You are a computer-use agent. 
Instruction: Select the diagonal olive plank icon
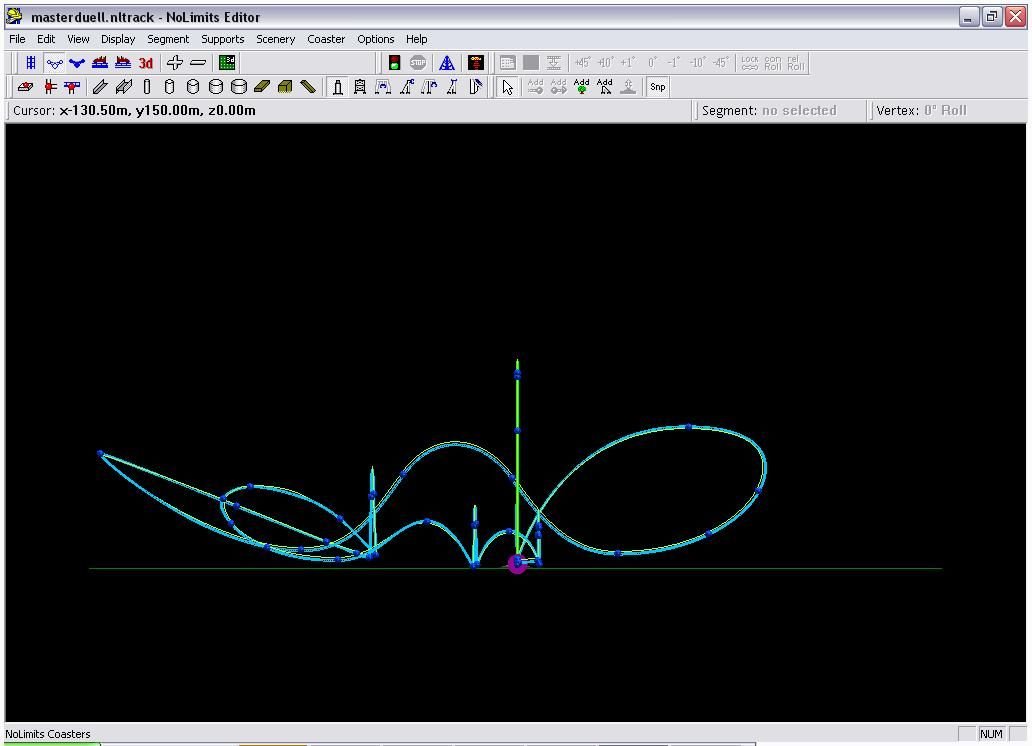(x=308, y=86)
